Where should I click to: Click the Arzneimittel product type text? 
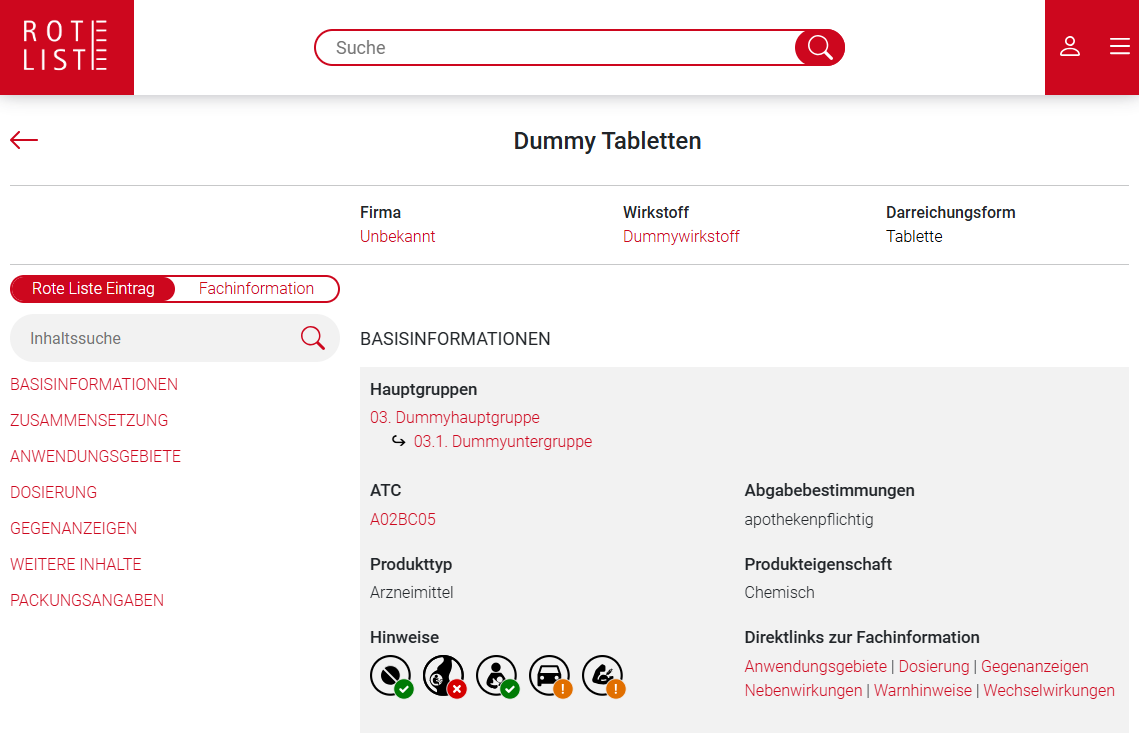411,593
